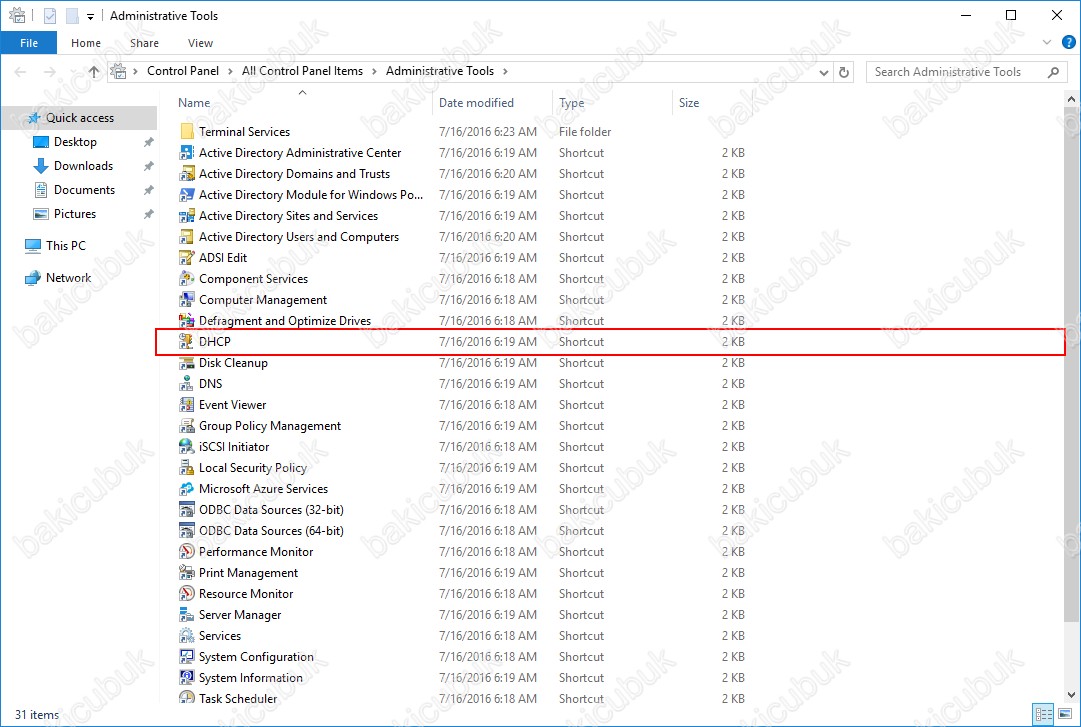Click the Disk Cleanup icon

[186, 363]
